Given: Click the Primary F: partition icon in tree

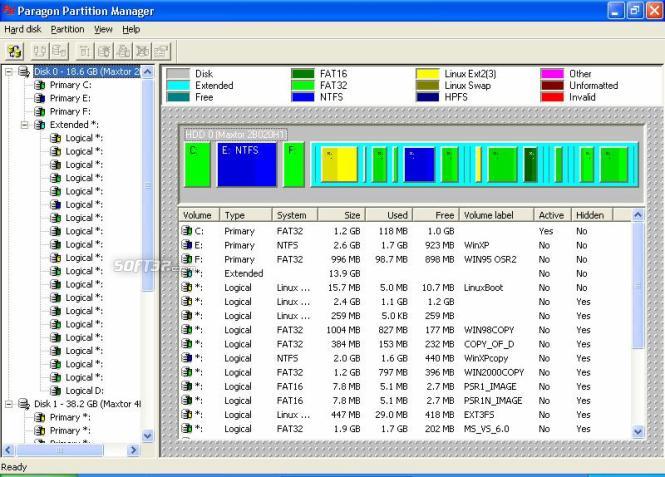Looking at the screenshot, I should 39,112.
